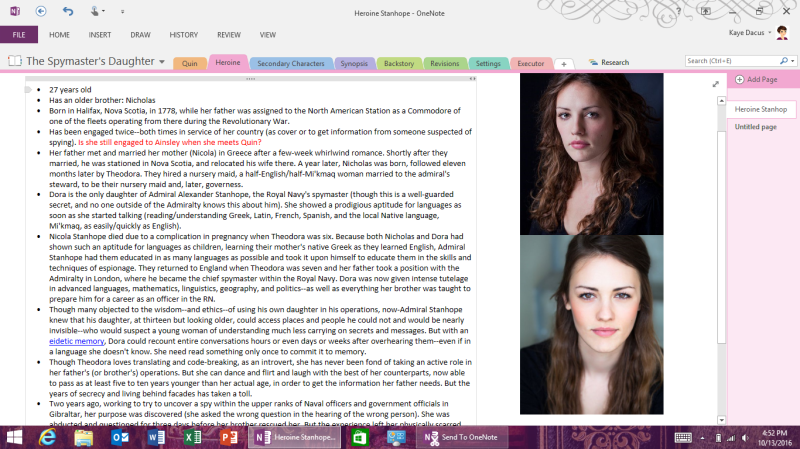Open Send To OneNote taskbar item
Viewport: 800px width, 449px height.
click(x=459, y=437)
